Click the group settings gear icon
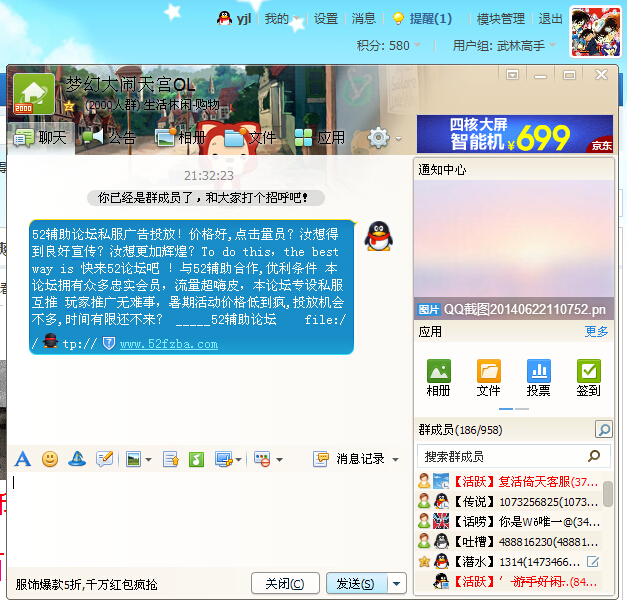The image size is (627, 600). (378, 138)
